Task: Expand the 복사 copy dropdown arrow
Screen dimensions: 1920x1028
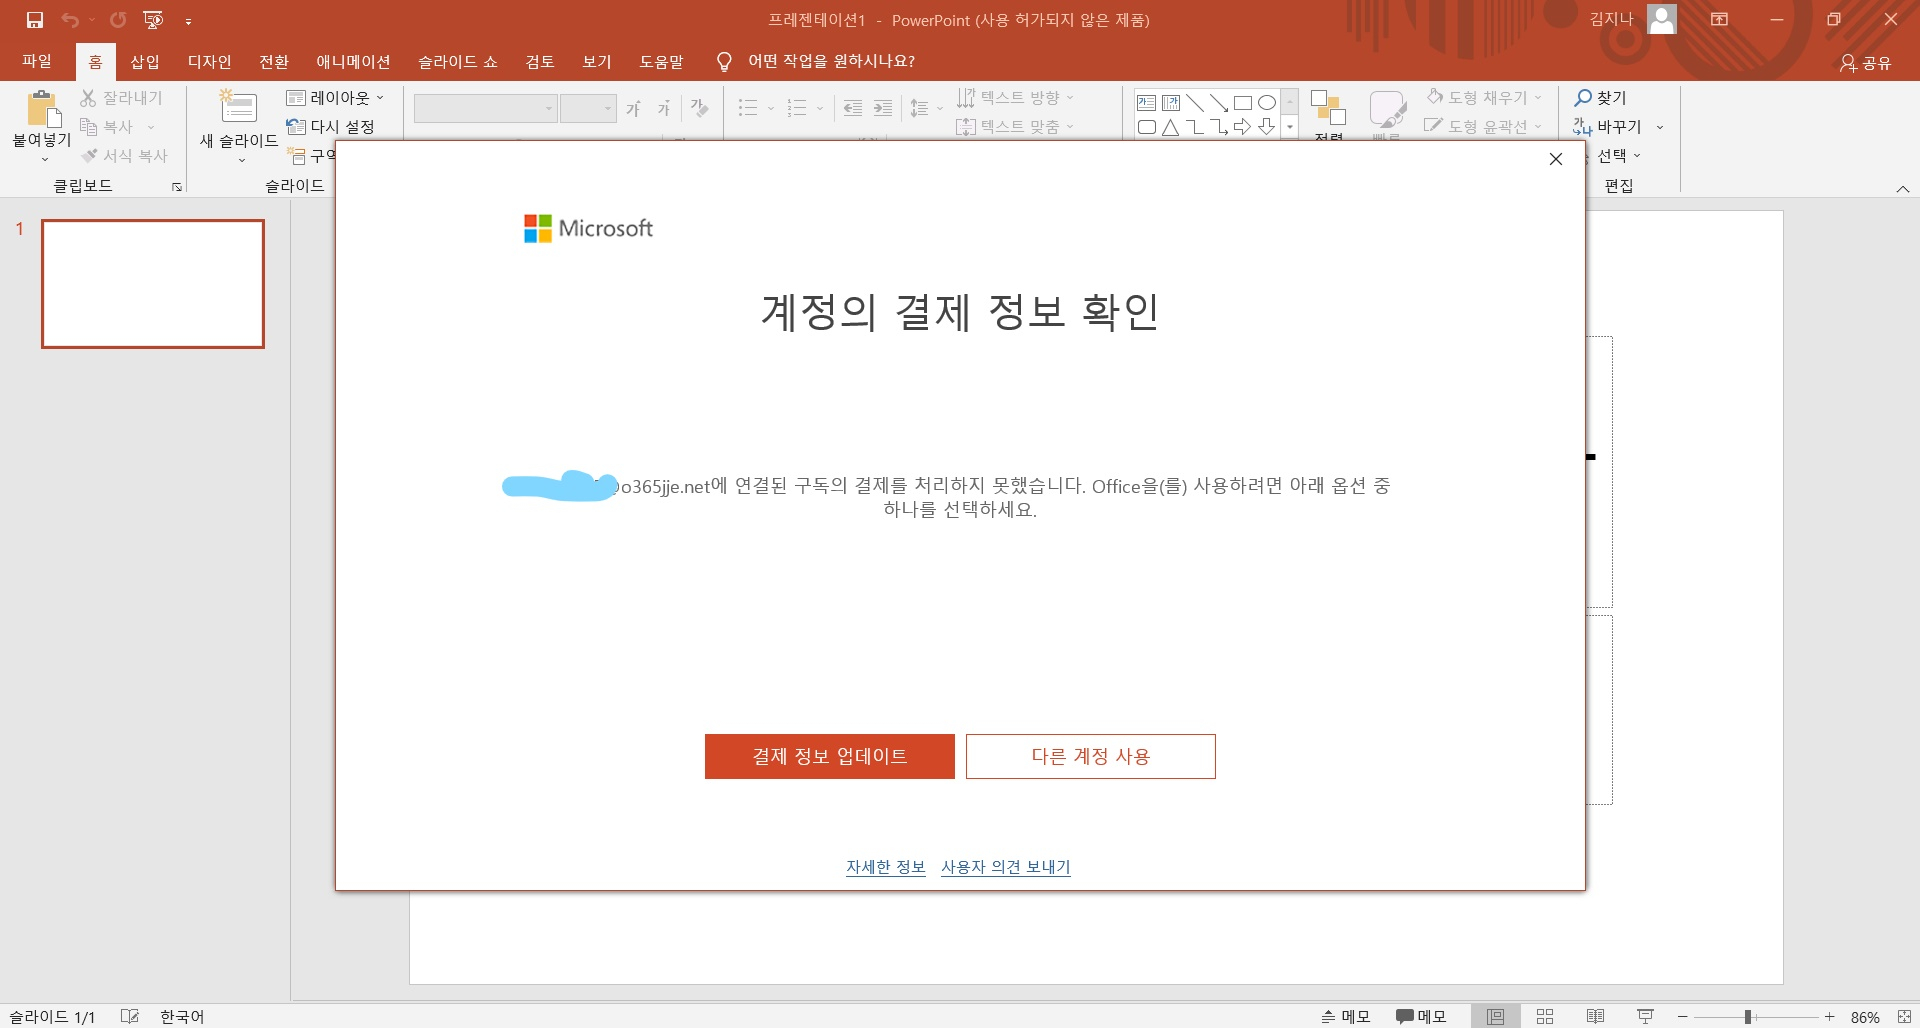Action: (151, 127)
